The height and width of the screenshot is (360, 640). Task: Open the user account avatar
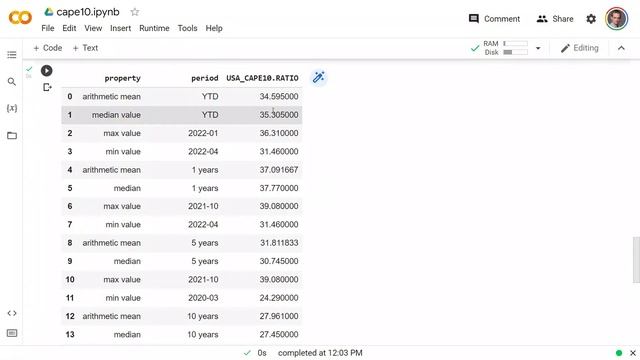coord(616,19)
